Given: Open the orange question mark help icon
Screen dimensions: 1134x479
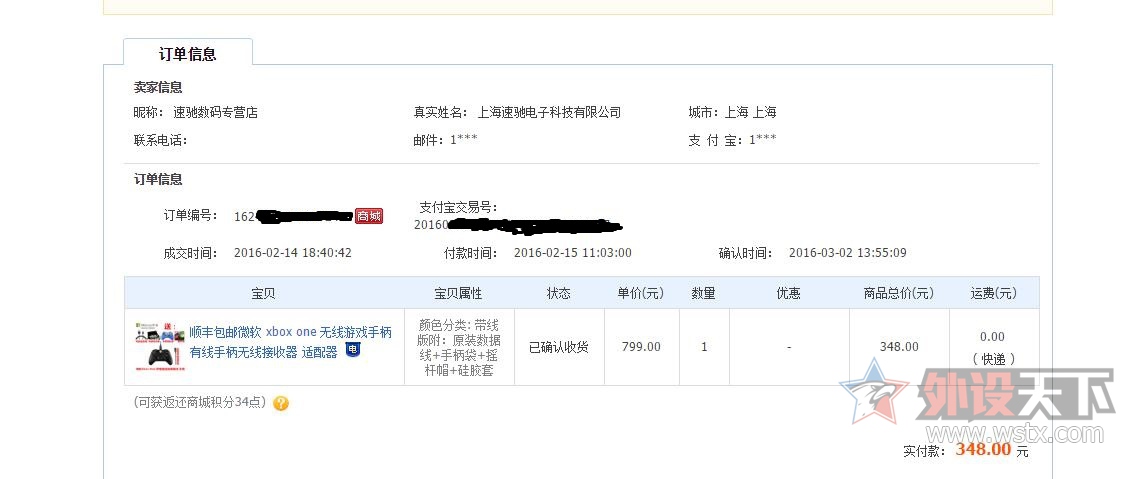Looking at the screenshot, I should (x=281, y=403).
